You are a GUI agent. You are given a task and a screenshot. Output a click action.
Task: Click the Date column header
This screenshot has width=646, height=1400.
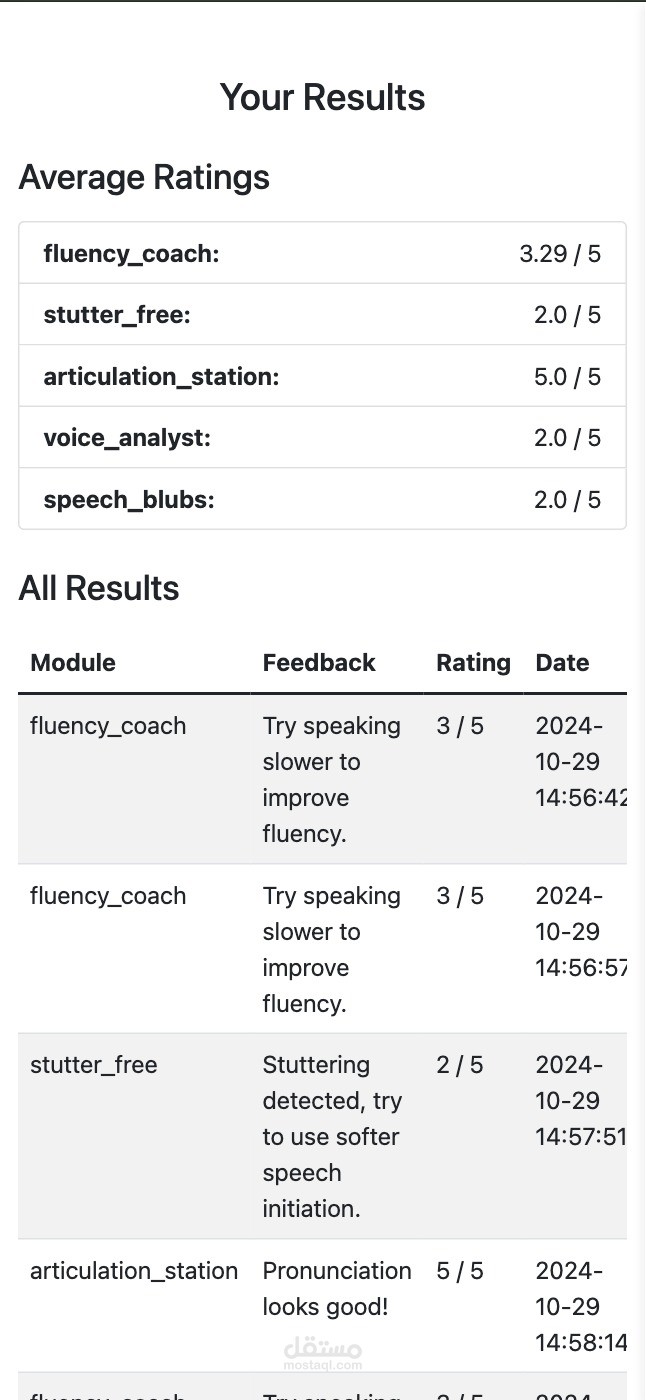(x=562, y=662)
